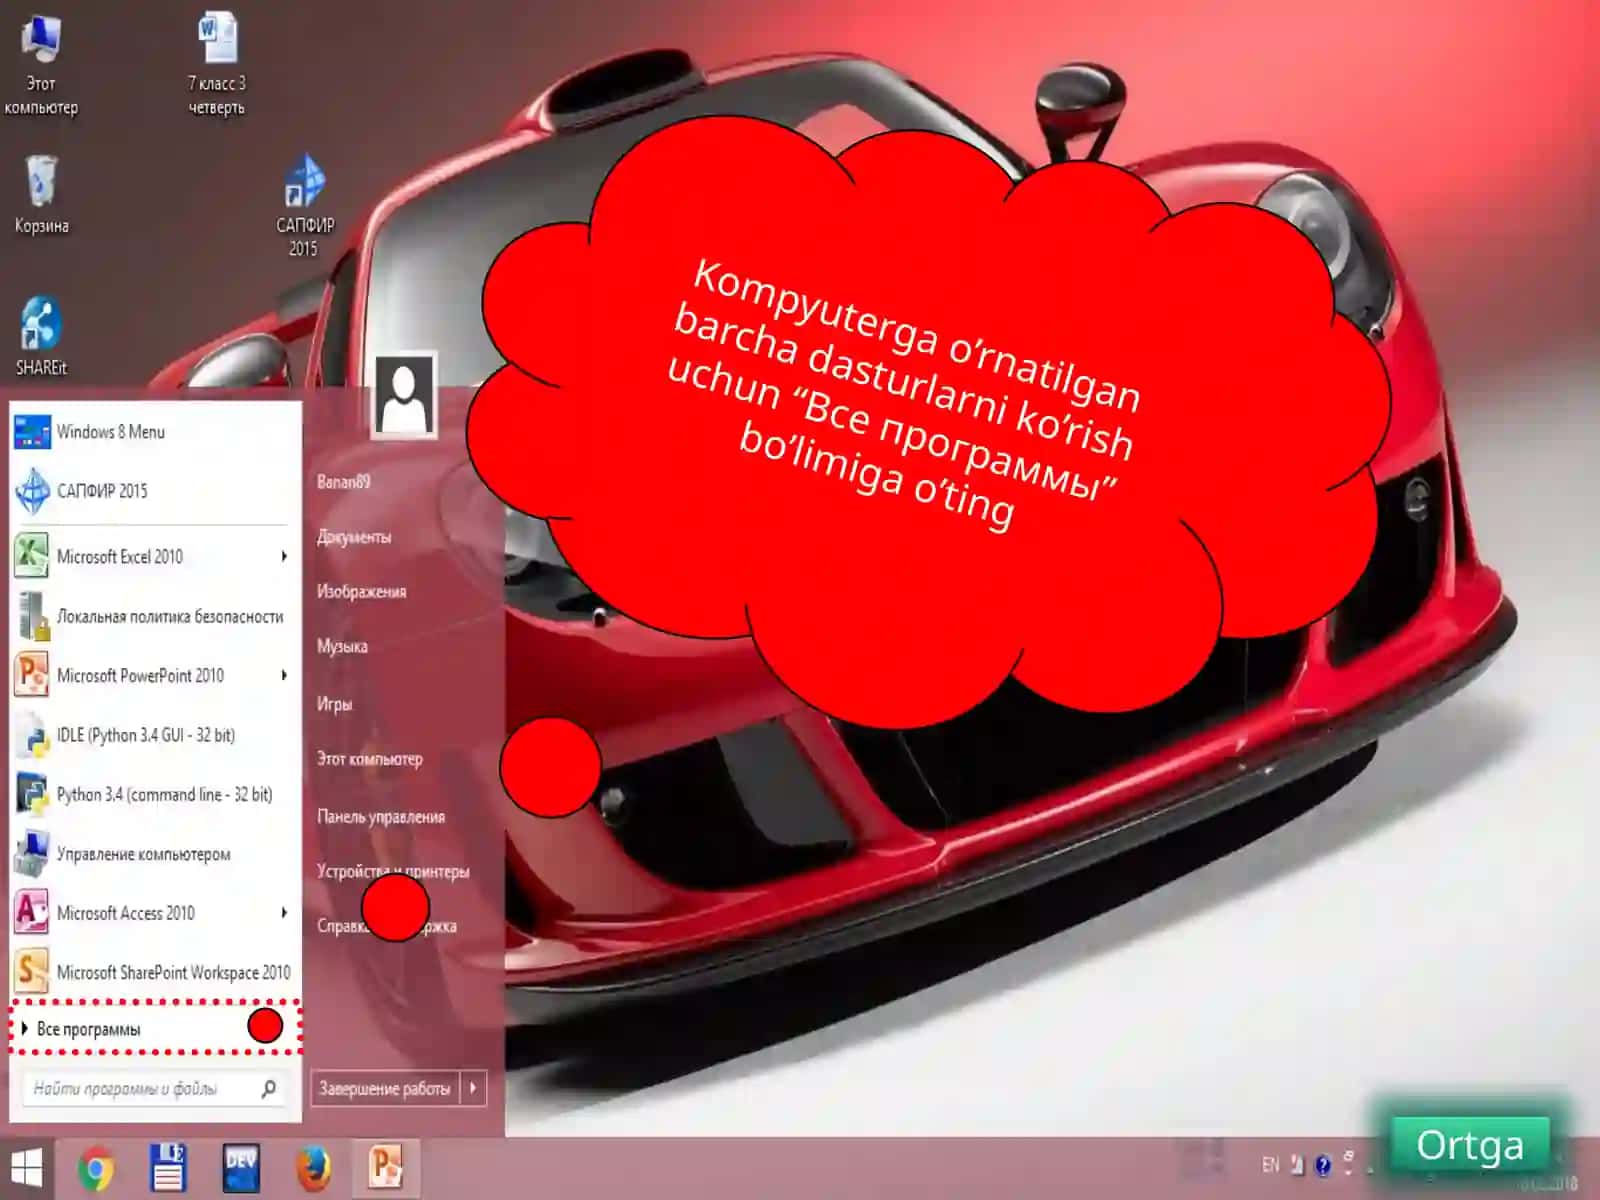The height and width of the screenshot is (1200, 1600).
Task: Open the blue save-disk taskbar app
Action: pyautogui.click(x=167, y=1168)
